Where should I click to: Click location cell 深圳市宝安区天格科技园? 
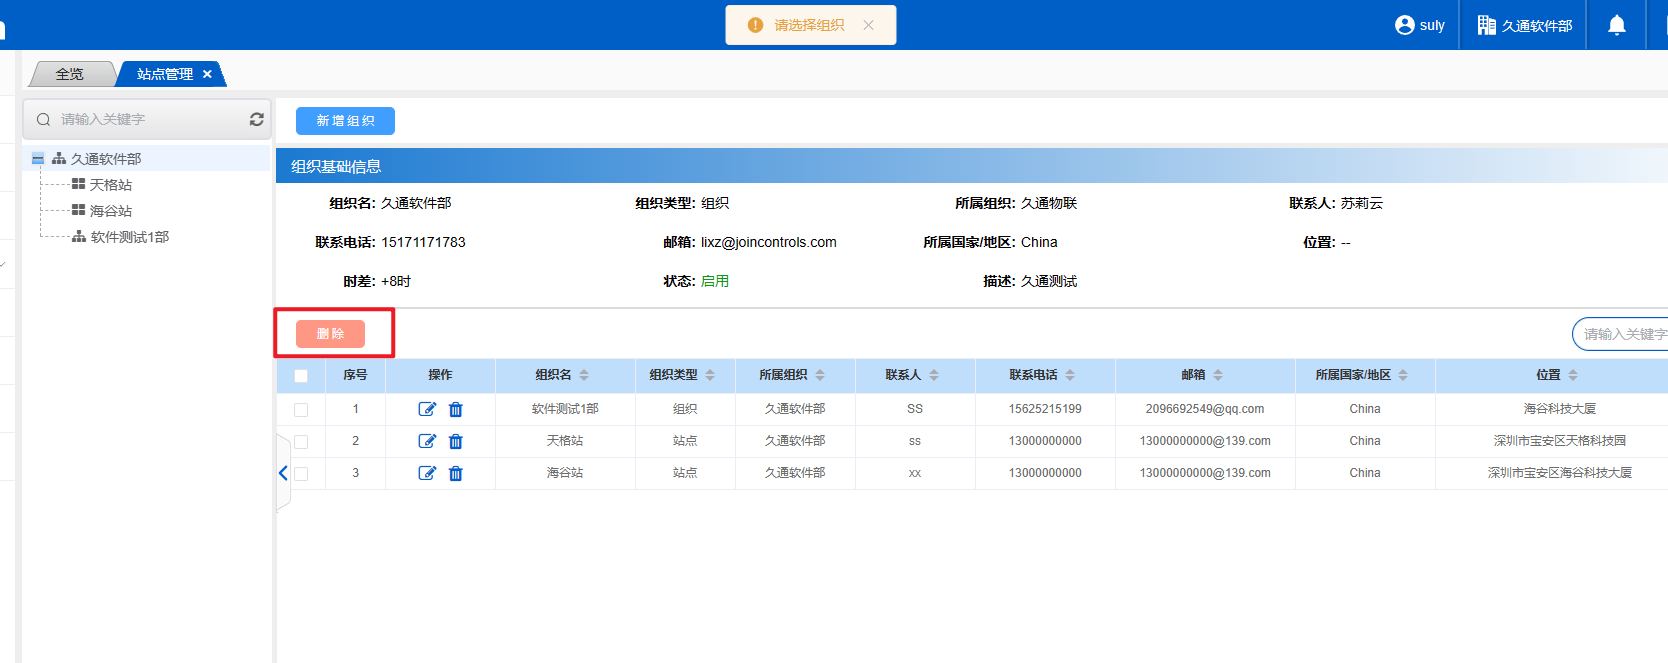point(1559,441)
